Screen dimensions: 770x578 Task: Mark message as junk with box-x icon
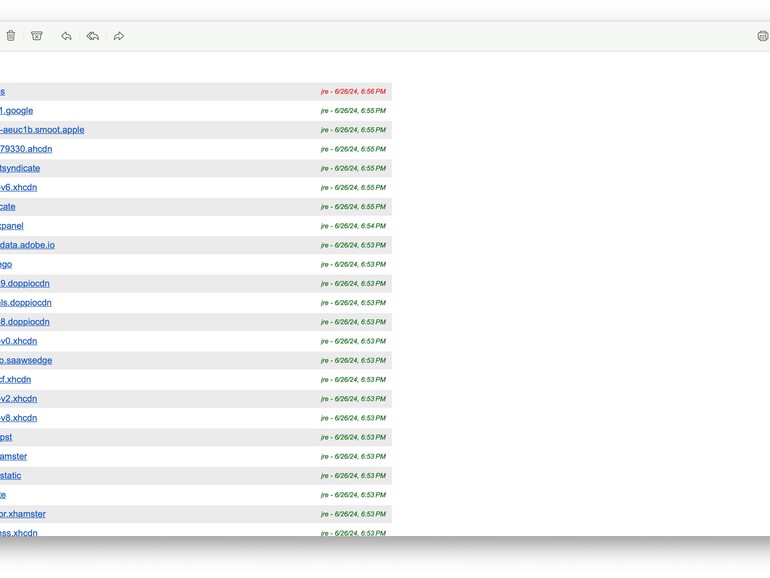tap(36, 36)
